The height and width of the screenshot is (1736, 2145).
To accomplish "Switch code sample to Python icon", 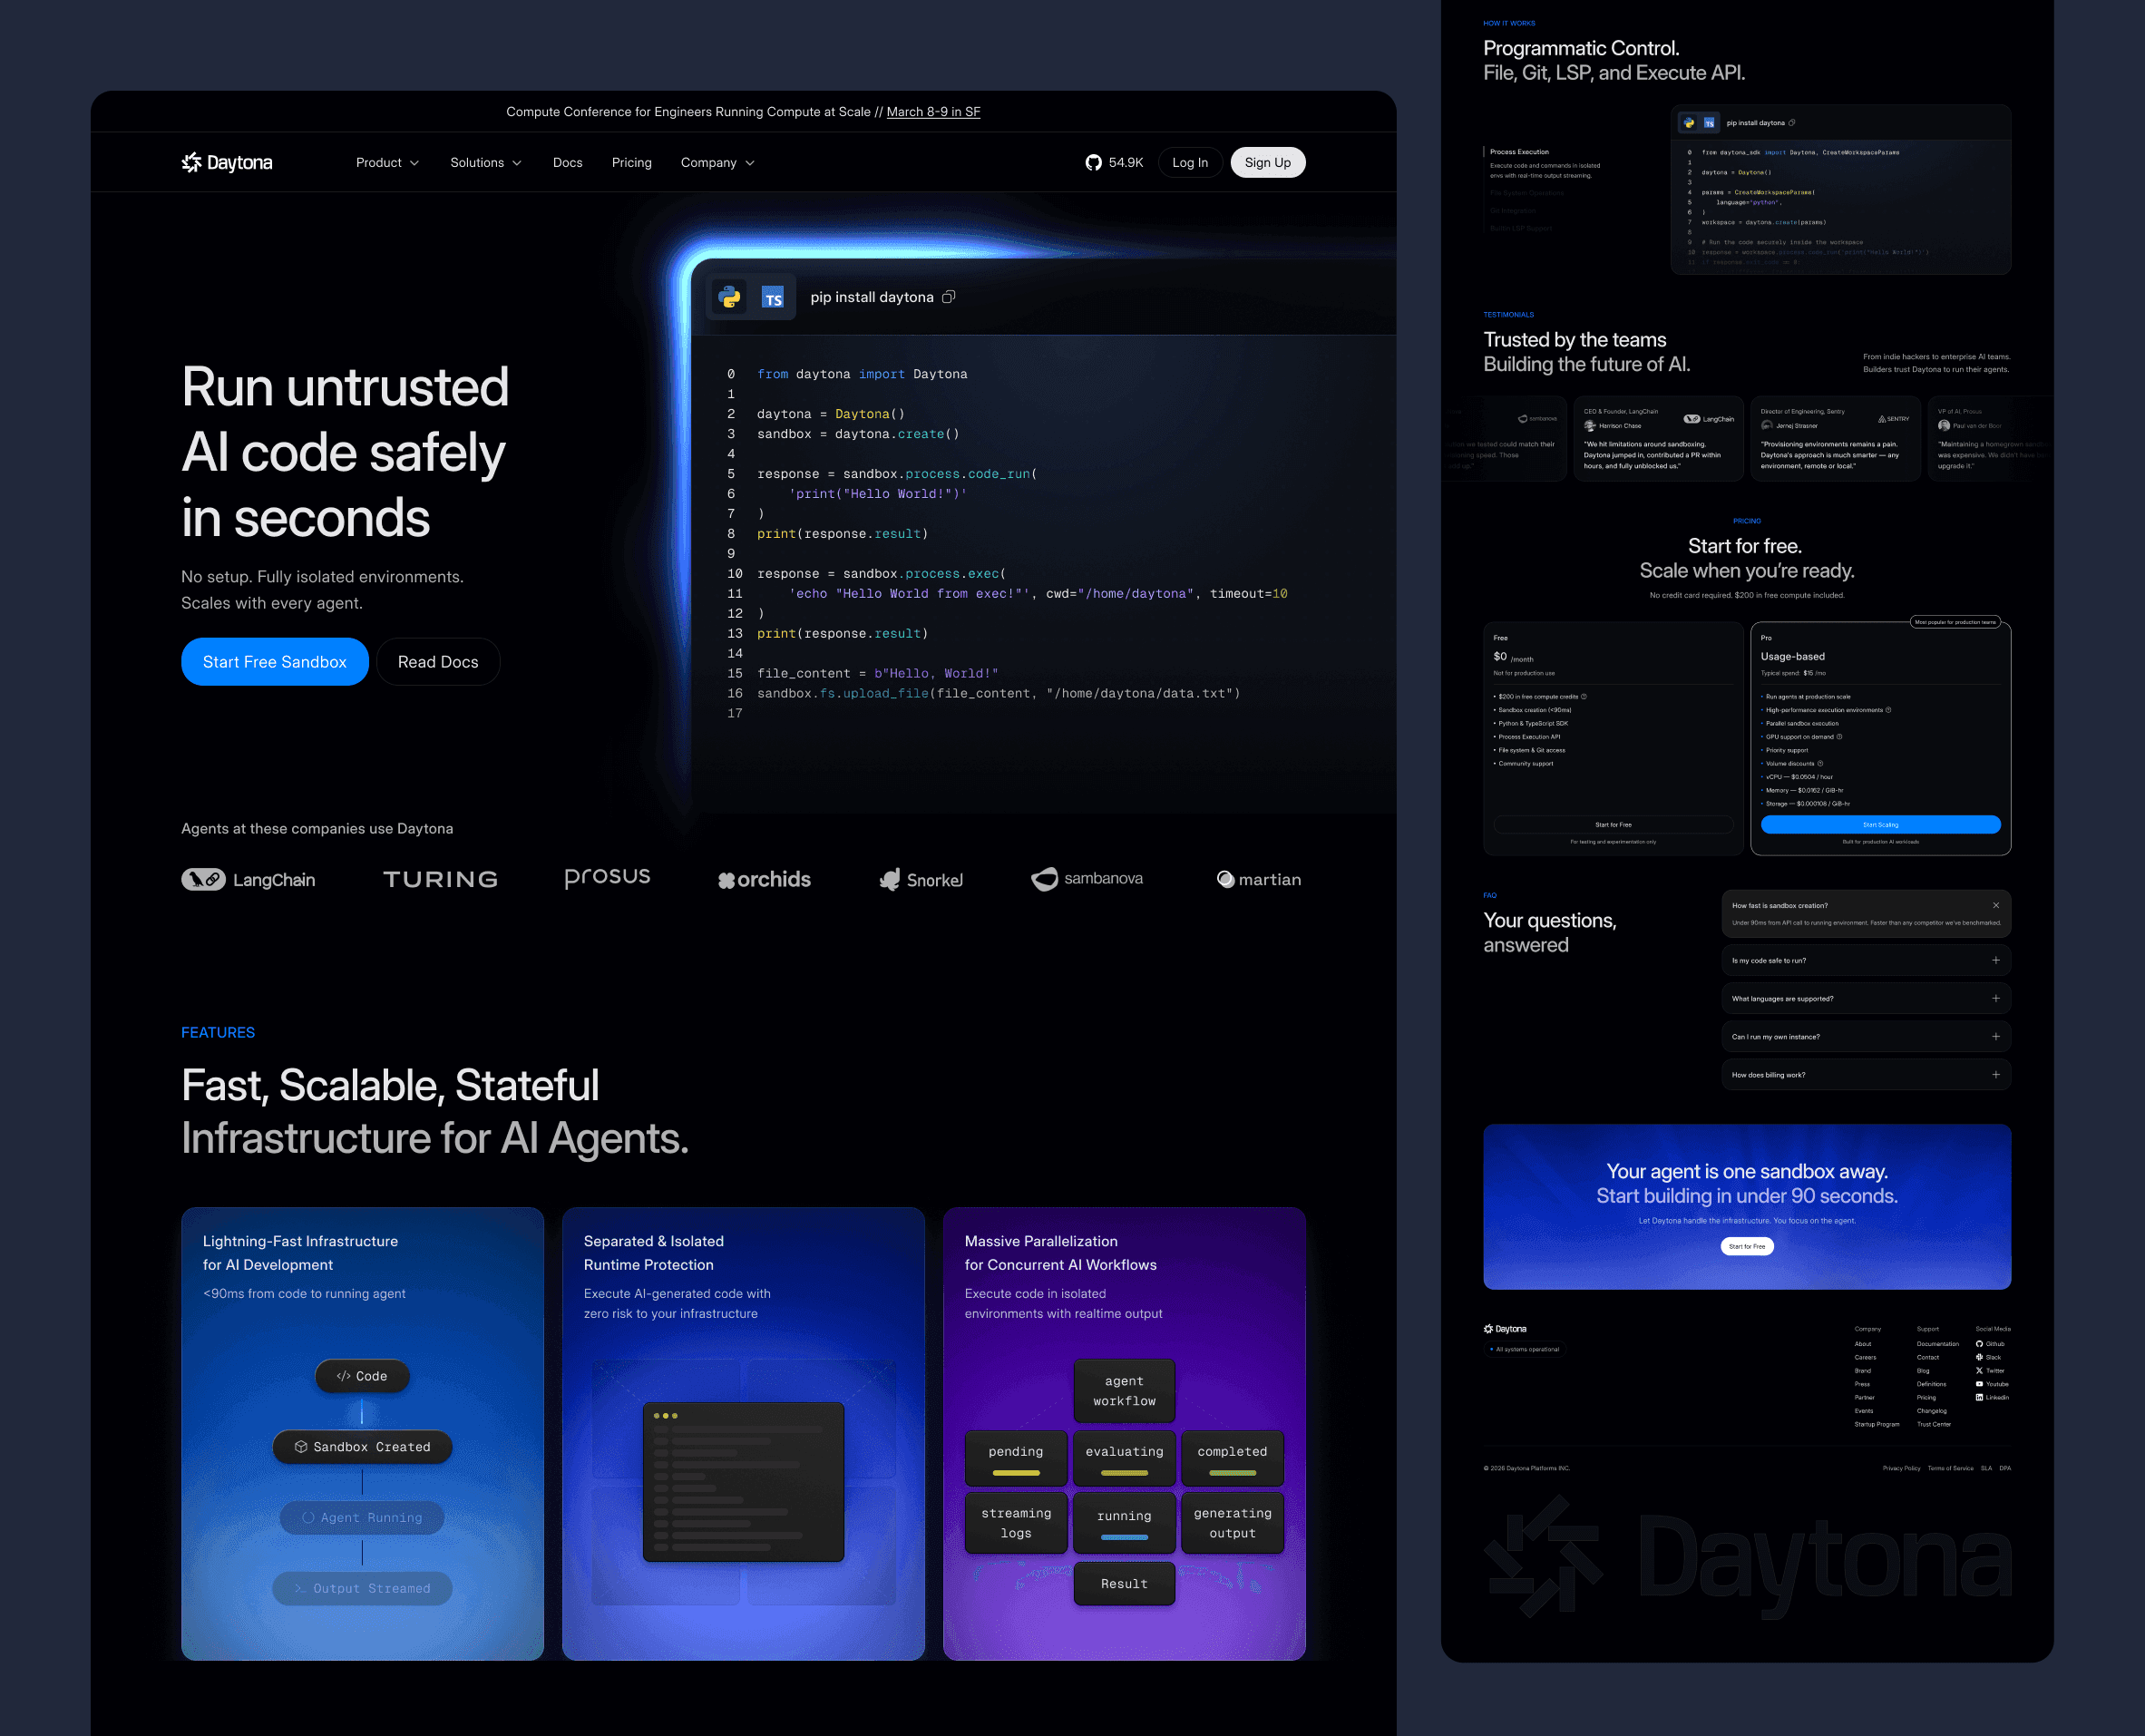I will (730, 297).
